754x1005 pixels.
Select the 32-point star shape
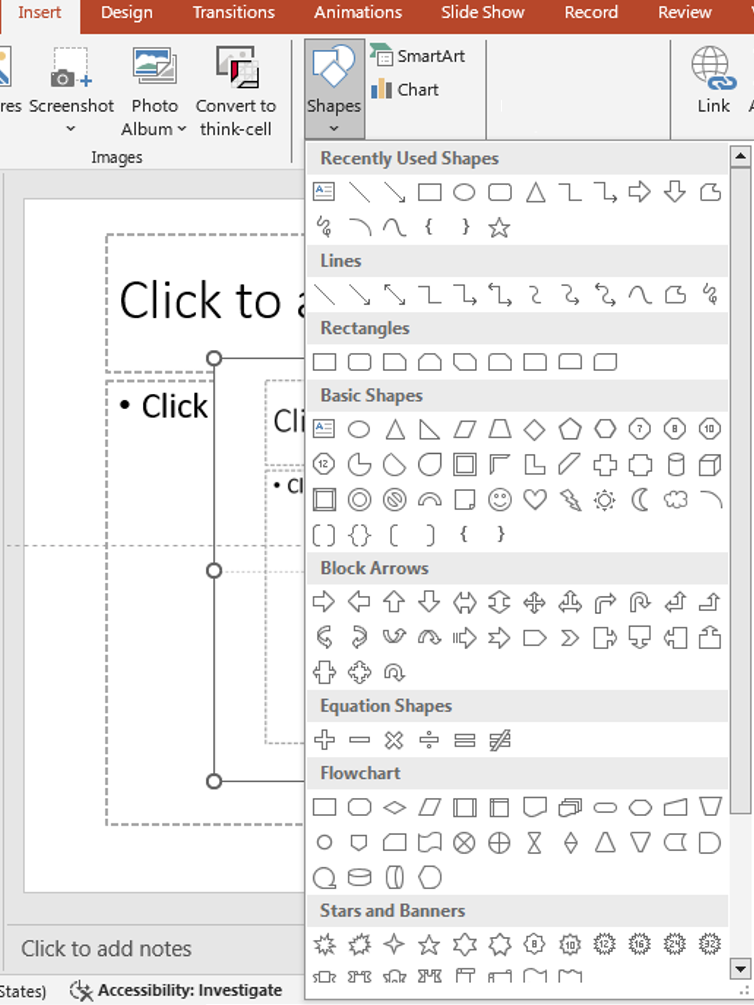click(x=710, y=944)
